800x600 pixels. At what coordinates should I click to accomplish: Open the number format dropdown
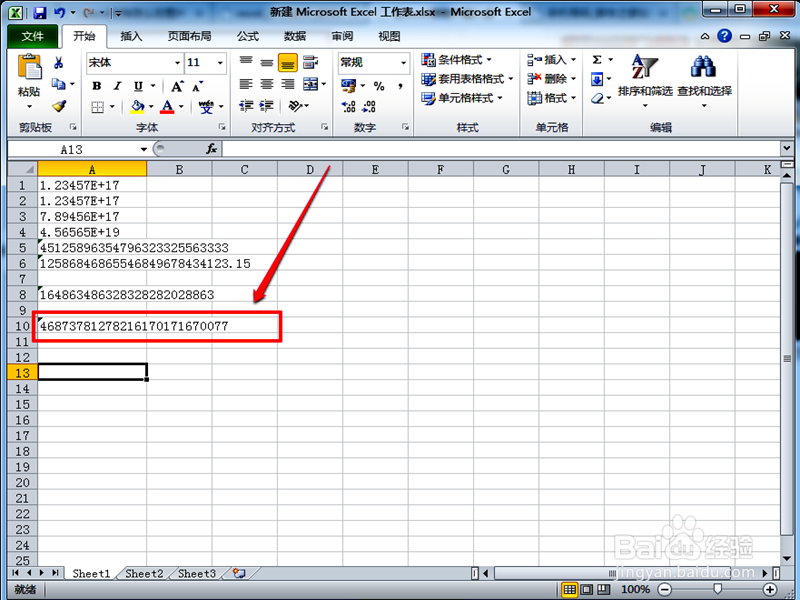pyautogui.click(x=404, y=63)
